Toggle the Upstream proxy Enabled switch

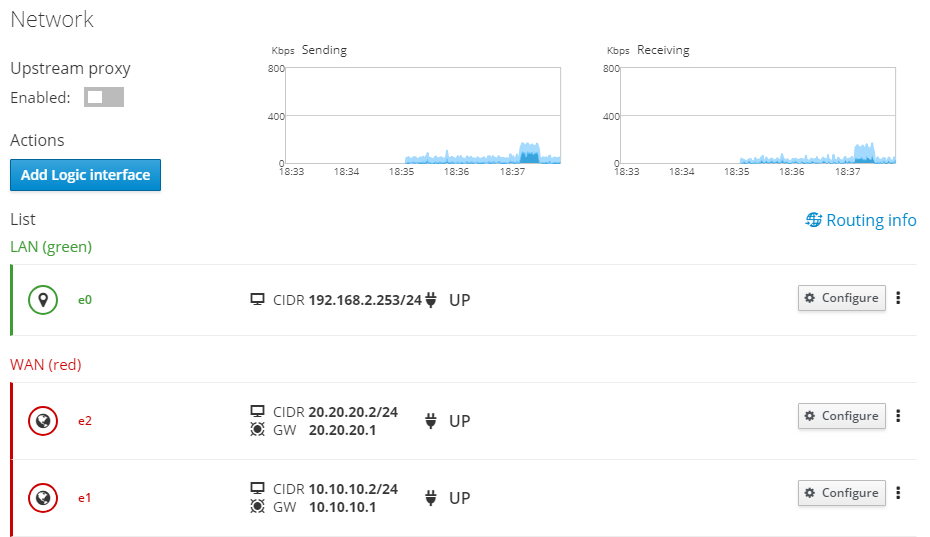coord(104,97)
